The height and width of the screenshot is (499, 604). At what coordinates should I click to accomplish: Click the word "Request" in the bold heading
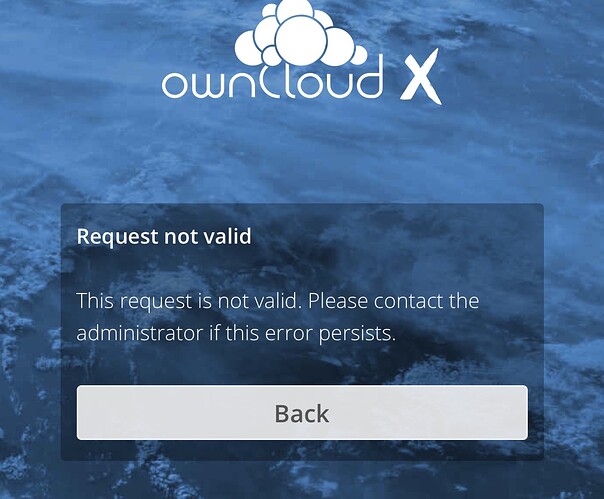(x=117, y=237)
